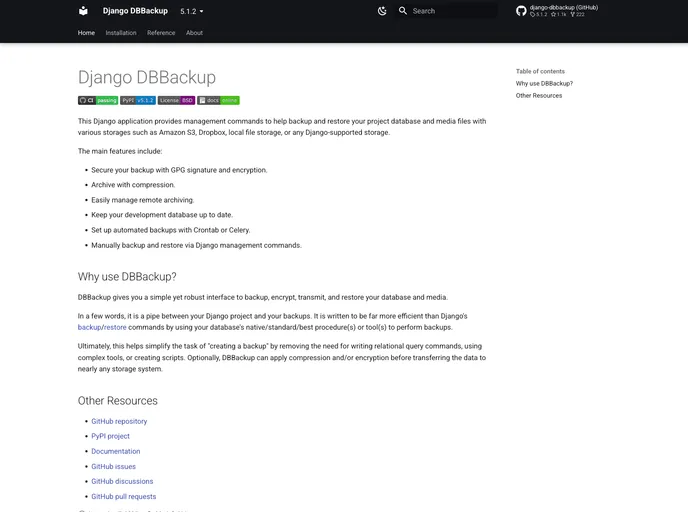Open the backup/restore commands link
The width and height of the screenshot is (688, 512).
tap(102, 327)
